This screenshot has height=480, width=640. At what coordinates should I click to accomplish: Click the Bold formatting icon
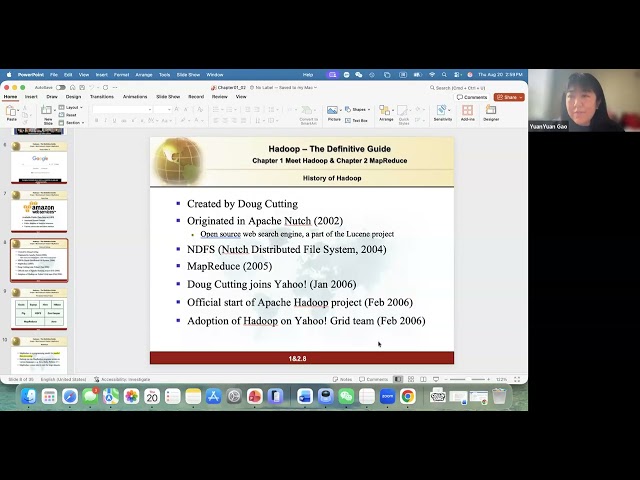97,120
